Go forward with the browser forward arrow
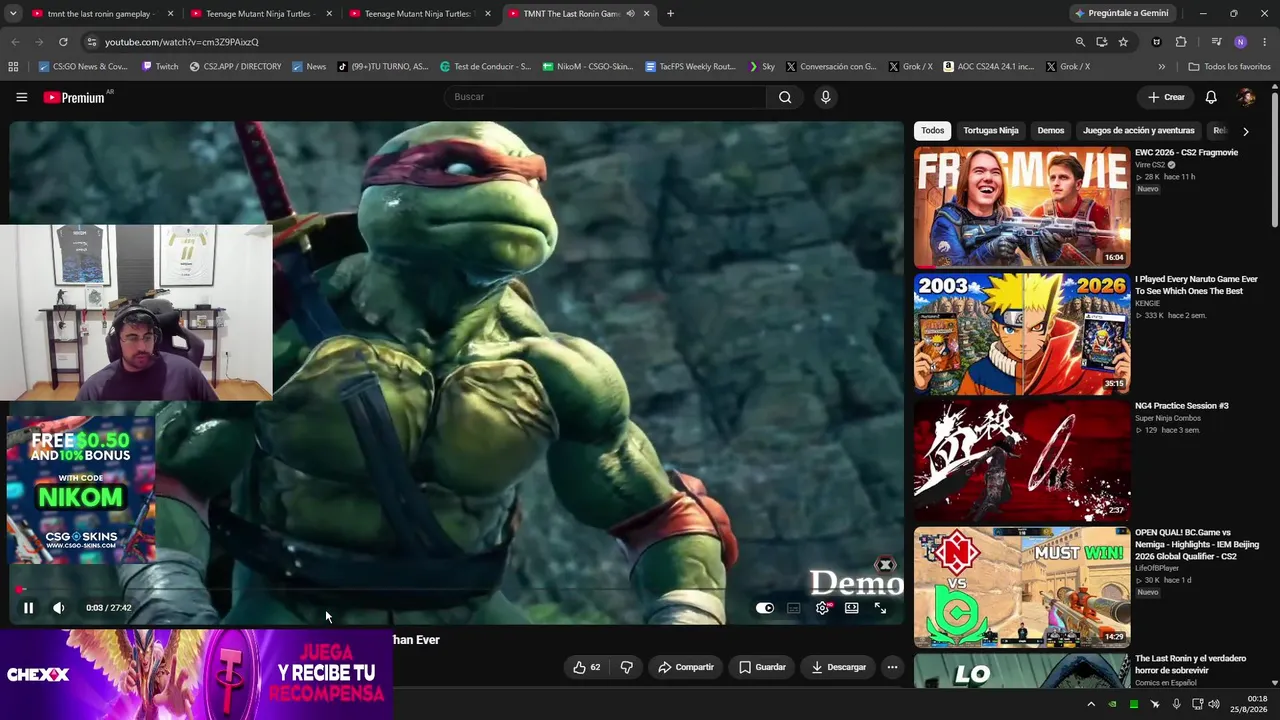The height and width of the screenshot is (720, 1280). coord(39,42)
